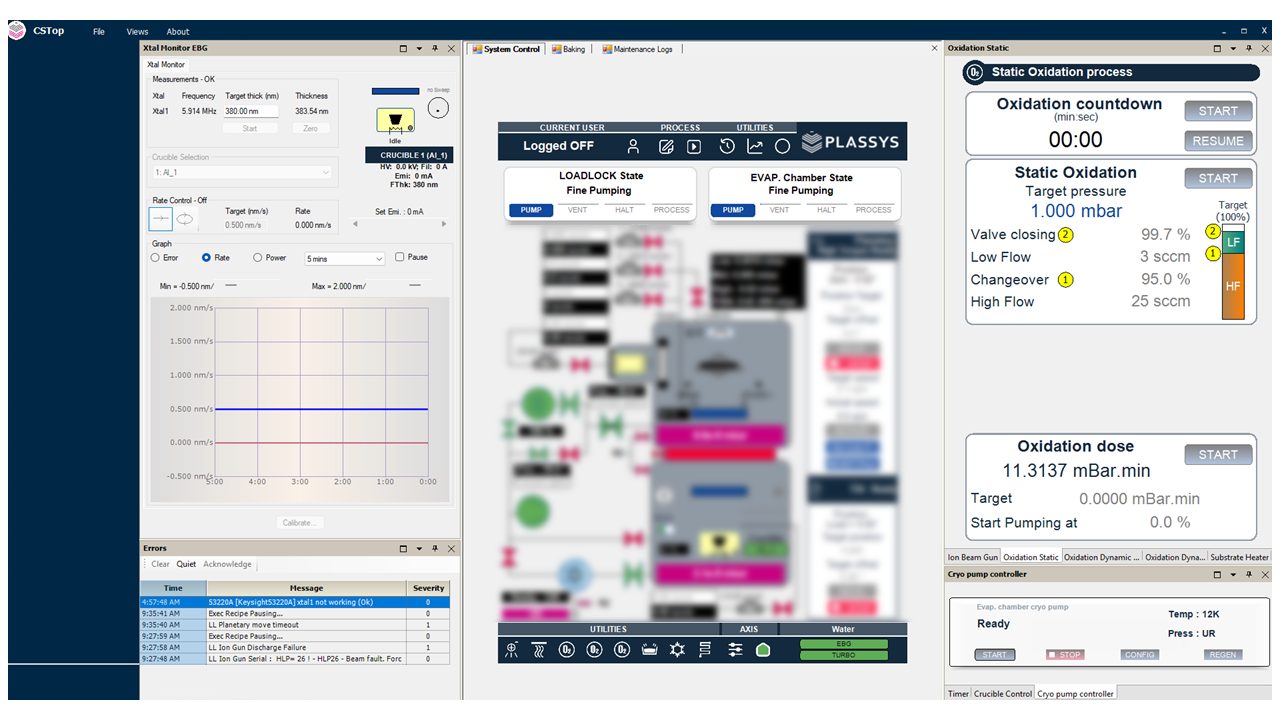The height and width of the screenshot is (720, 1280).
Task: Enable the Pause checkbox on graph
Action: pos(400,257)
